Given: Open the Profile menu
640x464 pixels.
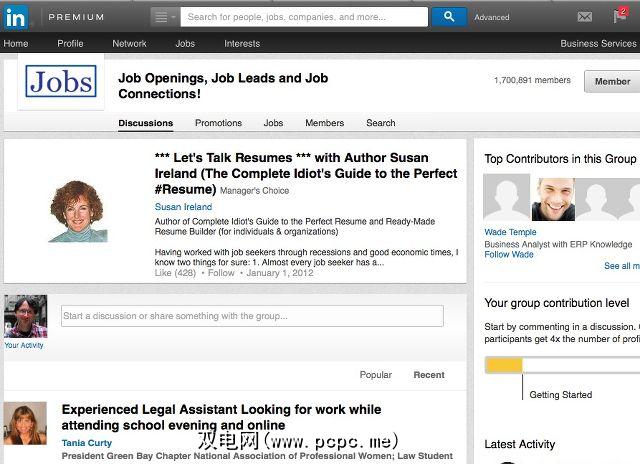Looking at the screenshot, I should [70, 44].
